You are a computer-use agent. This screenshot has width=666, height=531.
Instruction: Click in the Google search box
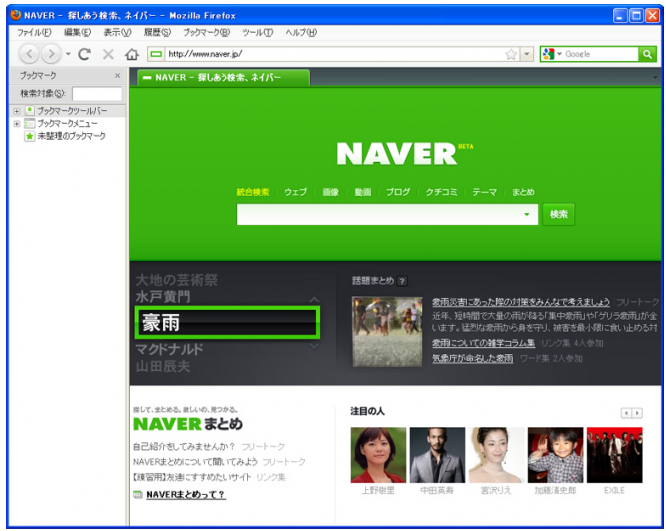601,54
